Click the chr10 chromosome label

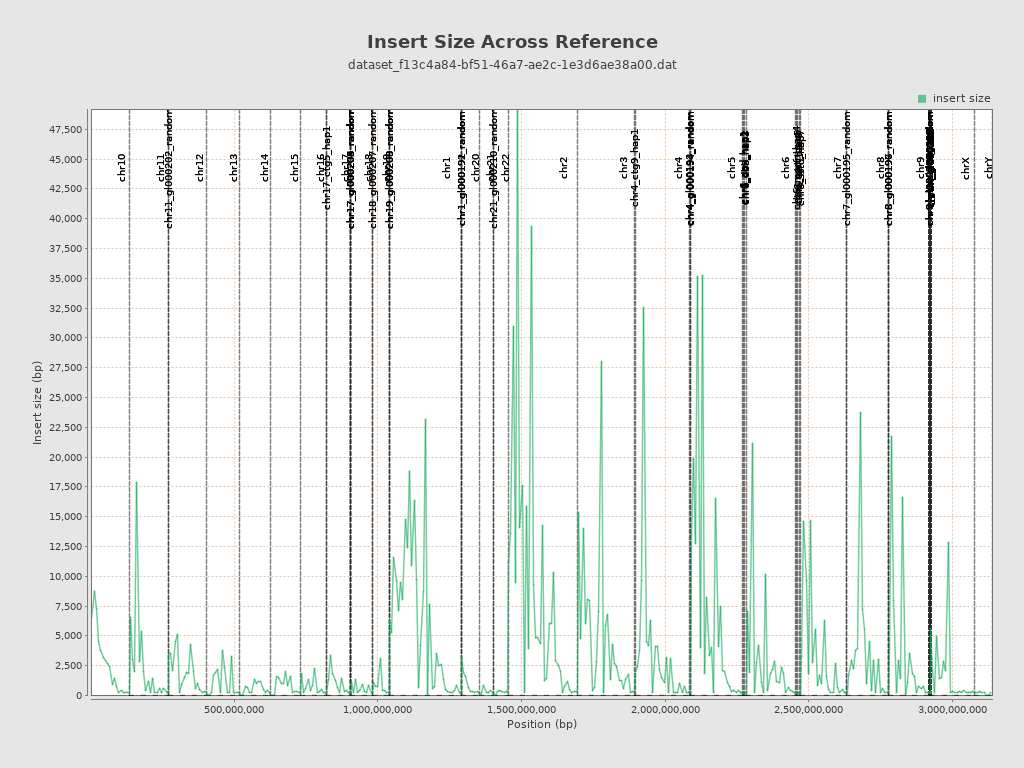[122, 167]
